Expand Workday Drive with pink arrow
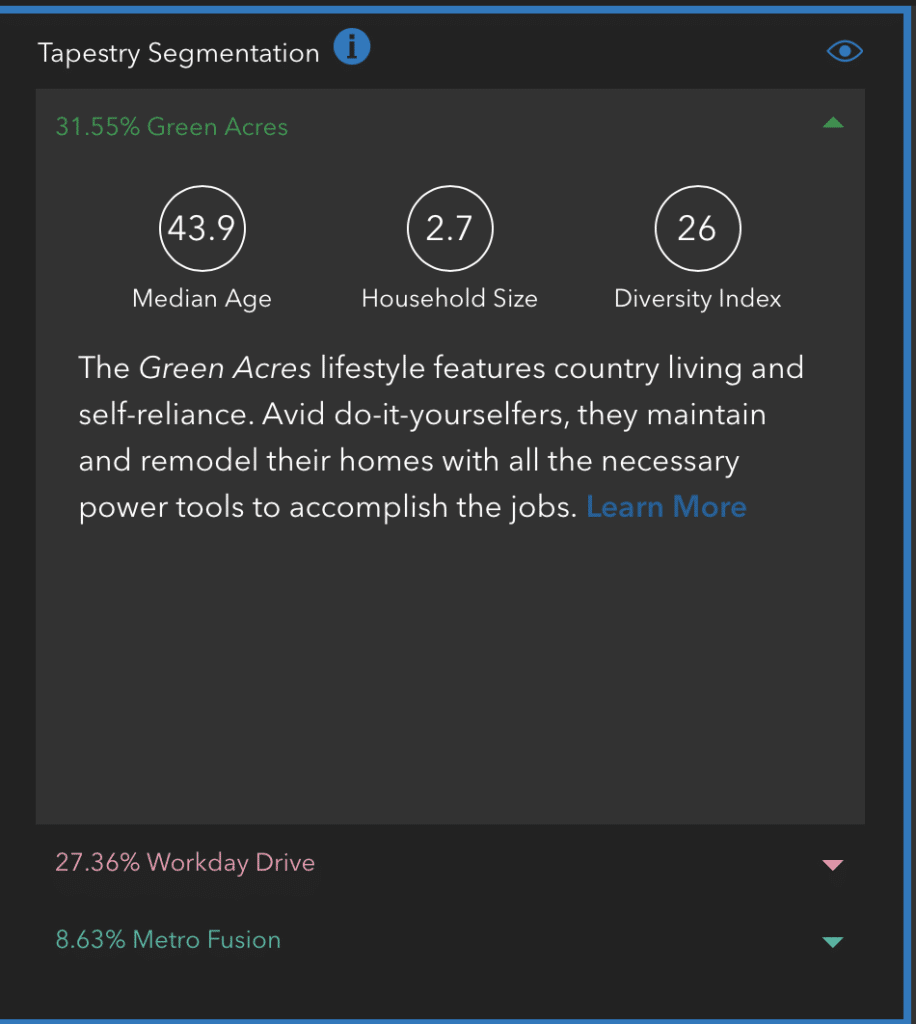916x1024 pixels. pyautogui.click(x=833, y=865)
